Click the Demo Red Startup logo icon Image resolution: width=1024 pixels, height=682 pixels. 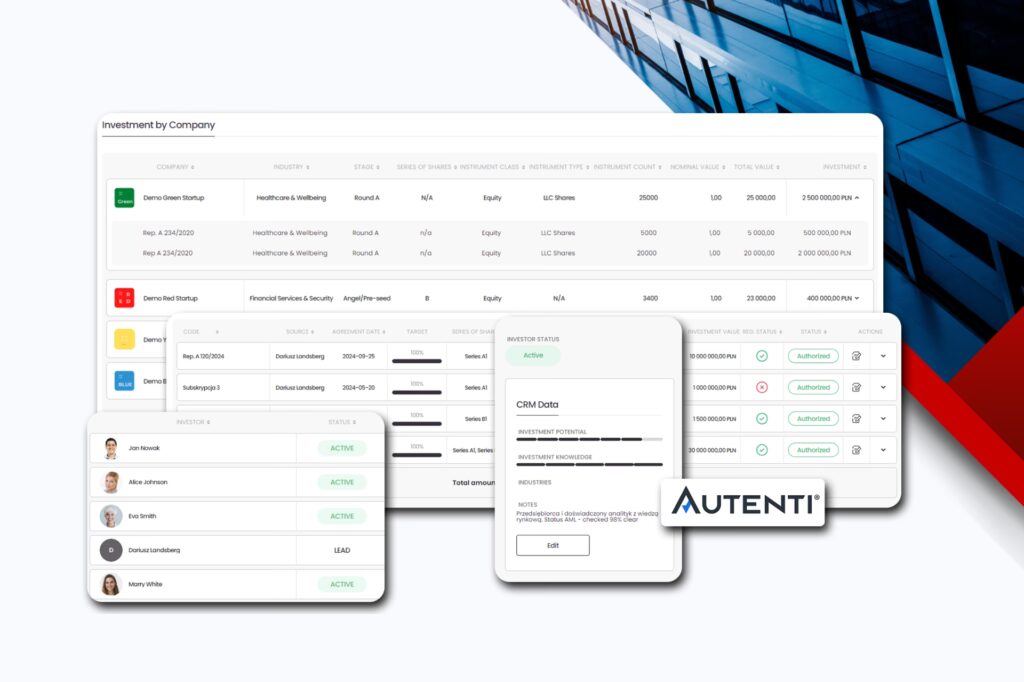coord(124,298)
